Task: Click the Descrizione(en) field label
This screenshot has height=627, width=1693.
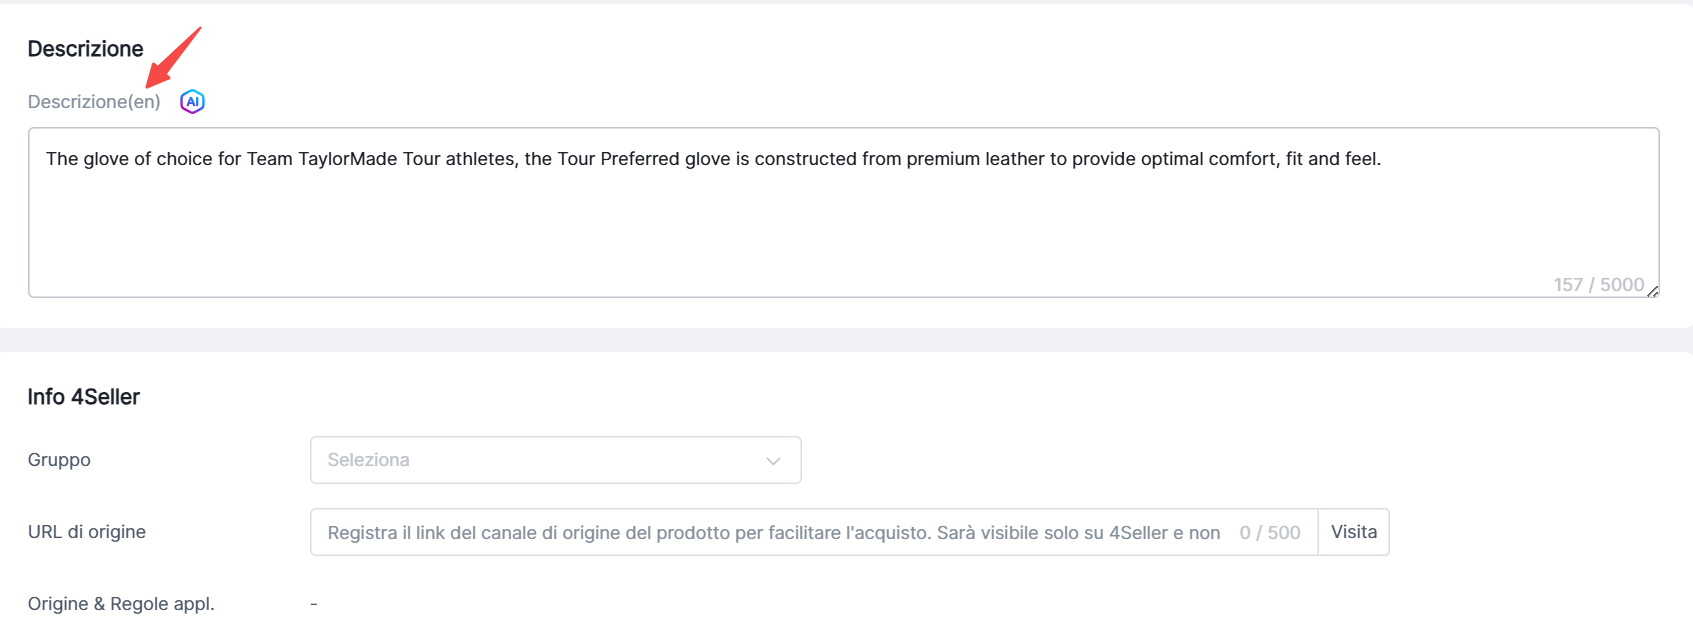Action: [x=94, y=102]
